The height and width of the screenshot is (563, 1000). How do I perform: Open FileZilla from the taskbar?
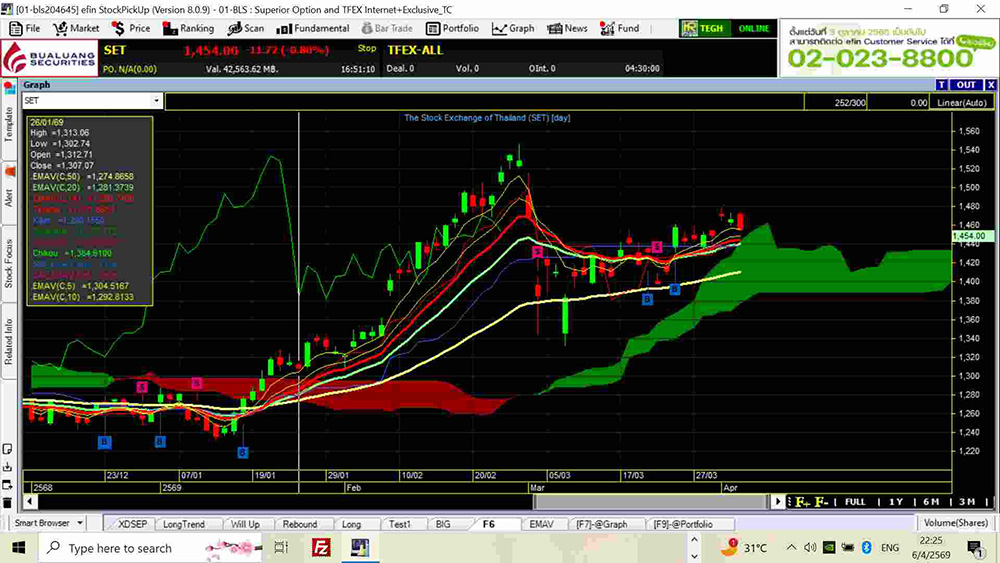[x=321, y=548]
